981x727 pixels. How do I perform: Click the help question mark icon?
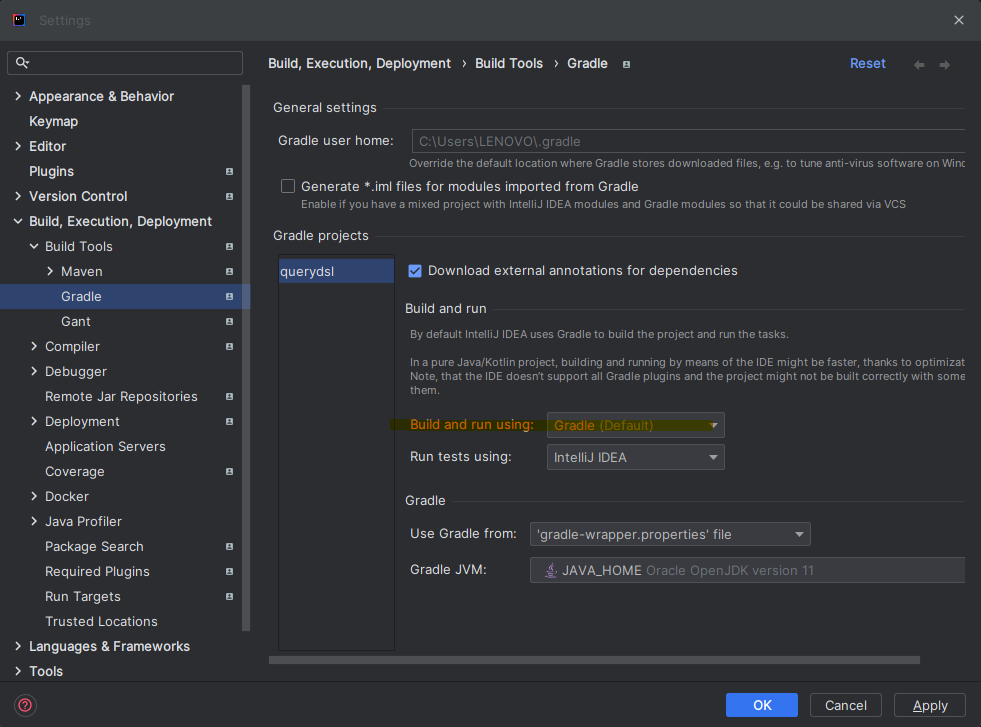pos(25,705)
